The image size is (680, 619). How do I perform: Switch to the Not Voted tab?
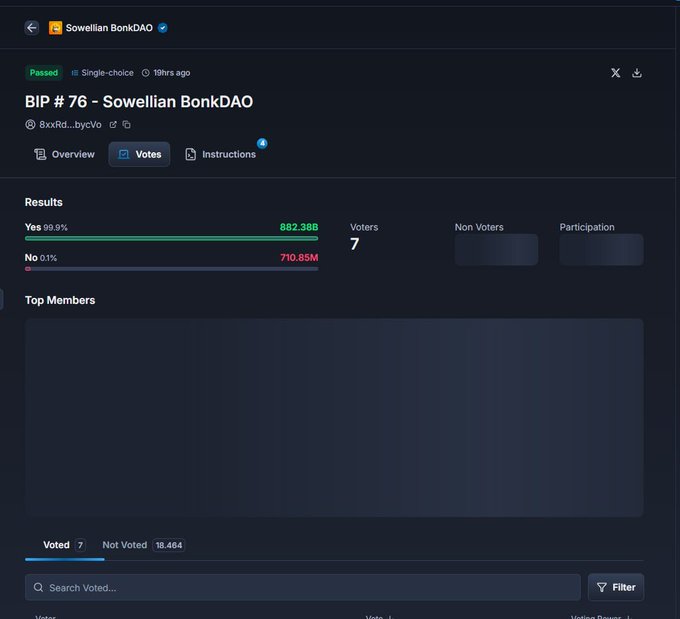[x=144, y=545]
